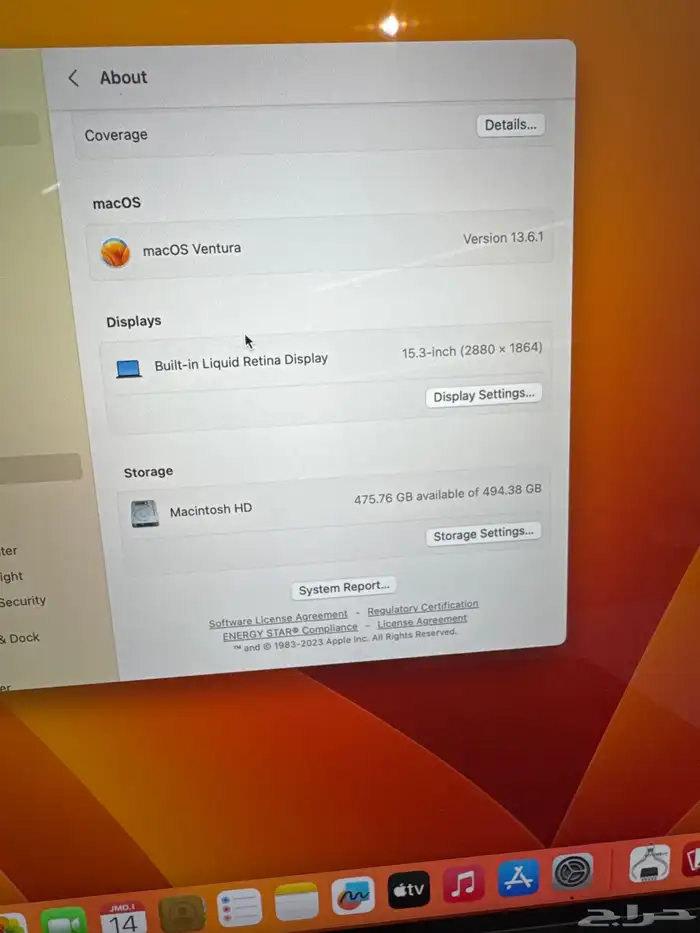The height and width of the screenshot is (933, 700).
Task: Launch Freeform from the Dock
Action: coord(353,896)
